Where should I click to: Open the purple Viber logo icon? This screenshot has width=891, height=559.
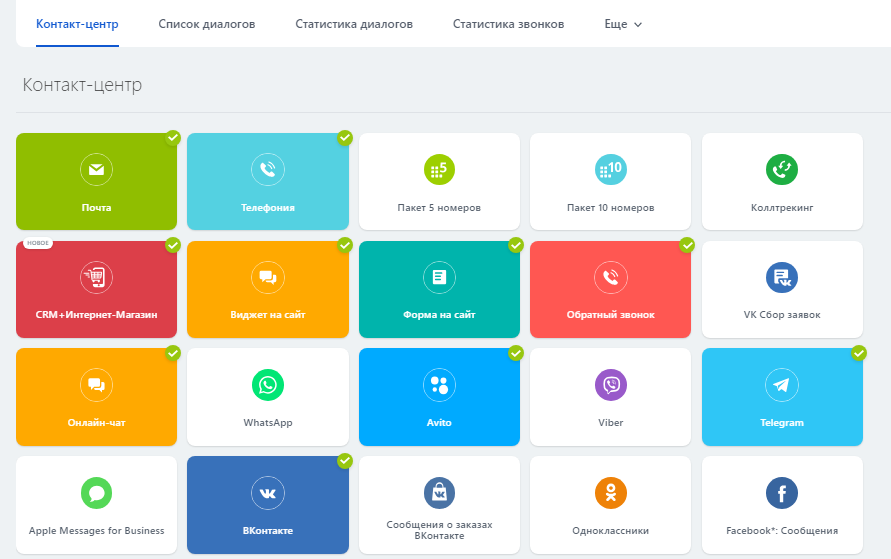click(x=610, y=385)
